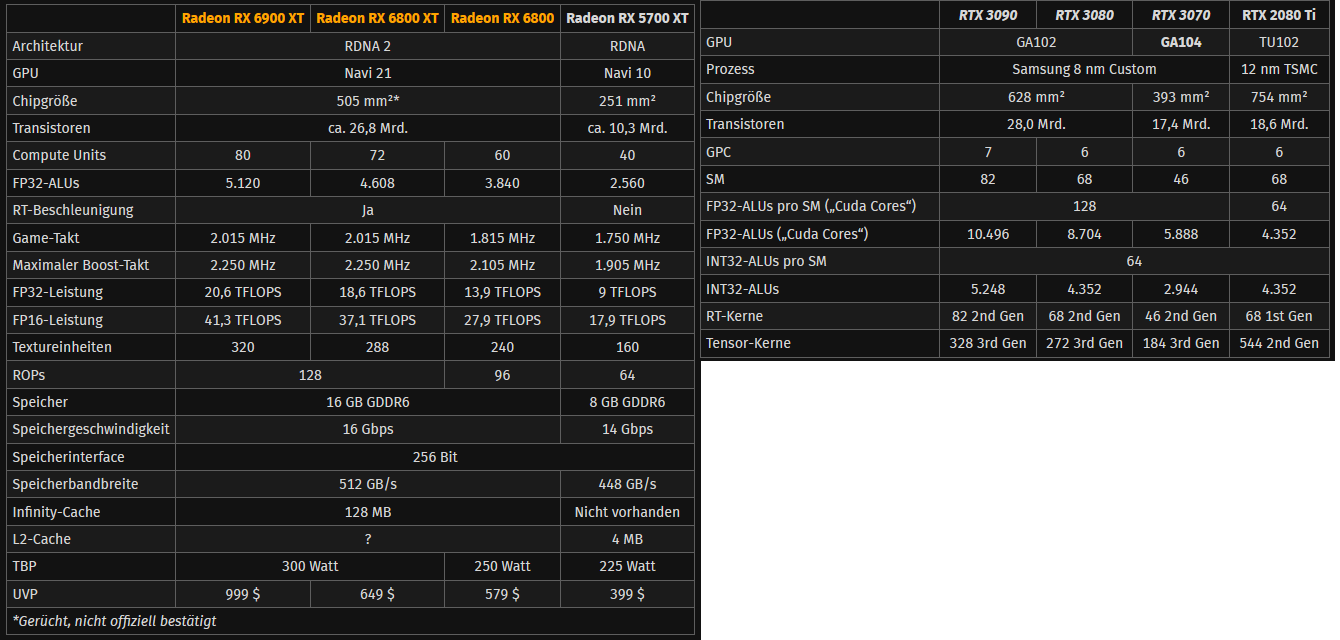
Task: Select the 628 mm² chip size cell
Action: pyautogui.click(x=1036, y=97)
